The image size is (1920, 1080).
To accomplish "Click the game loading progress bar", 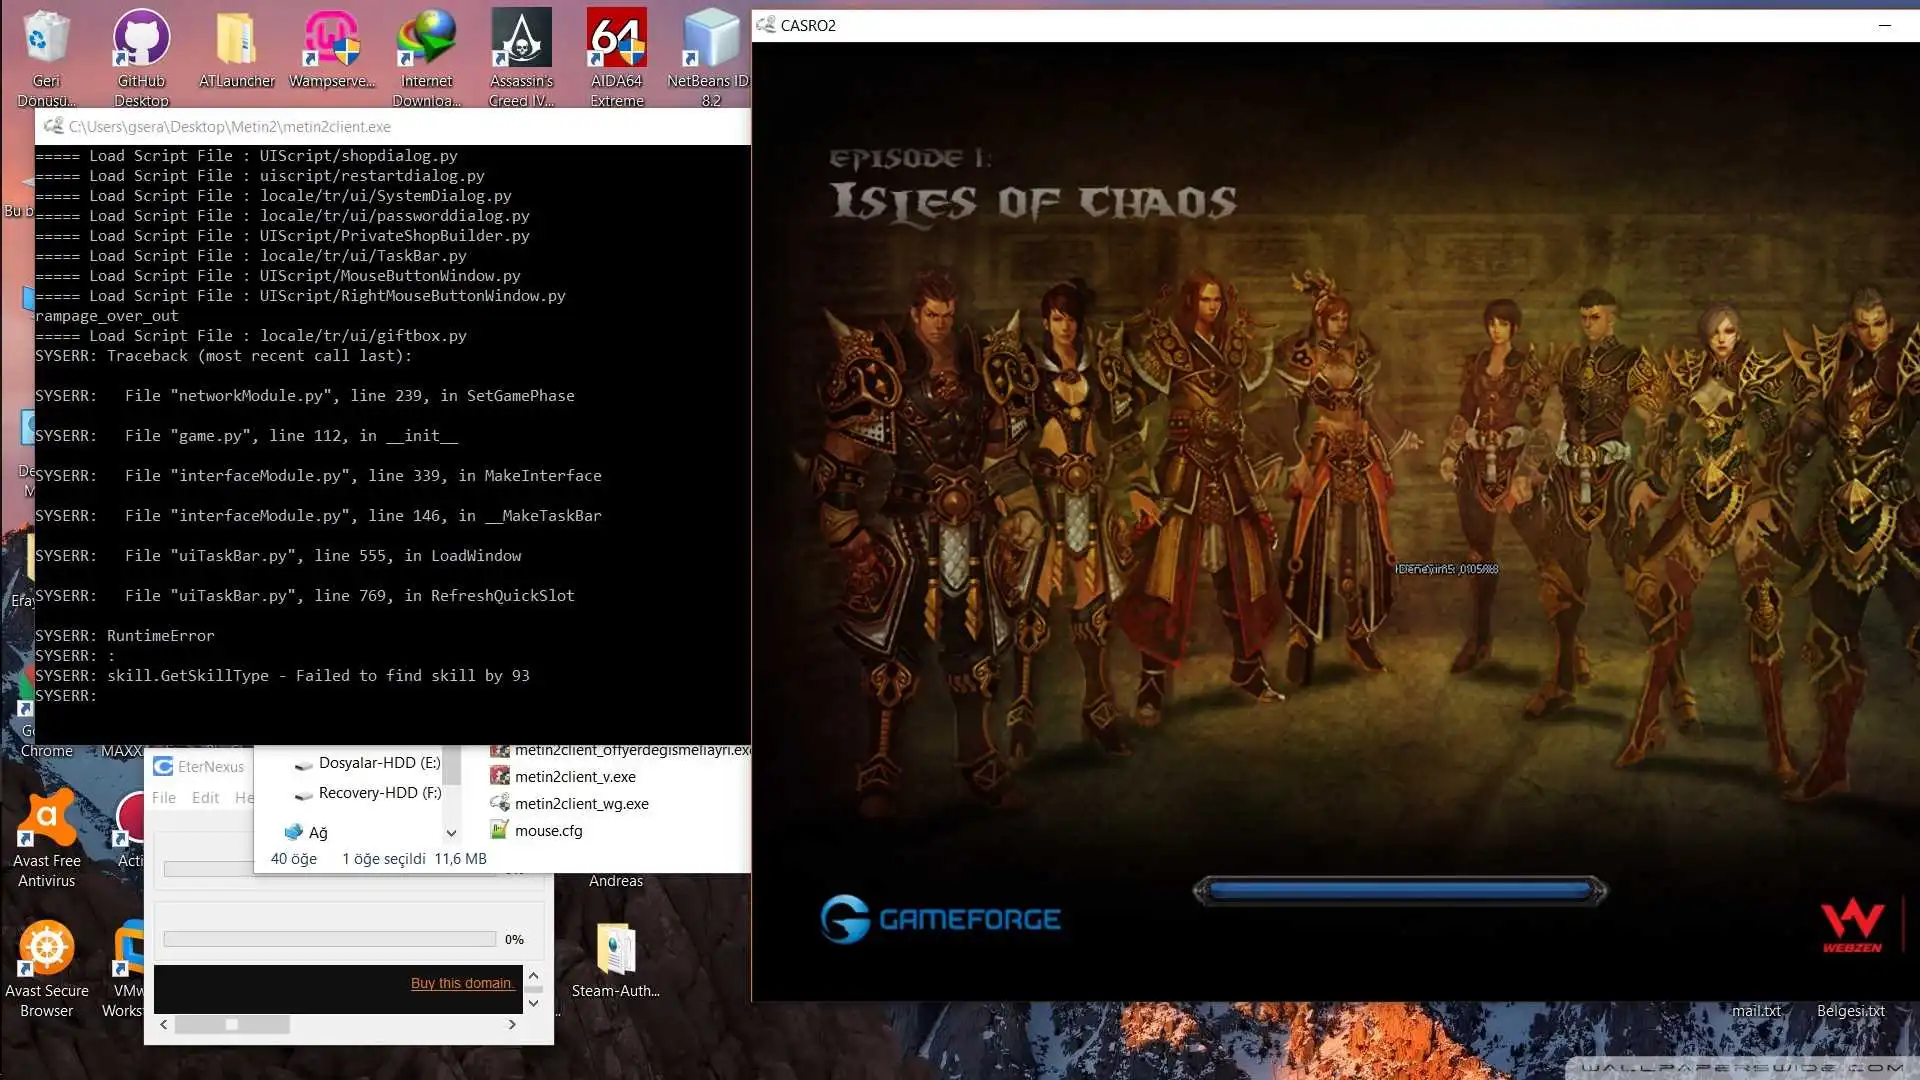I will (x=1400, y=890).
